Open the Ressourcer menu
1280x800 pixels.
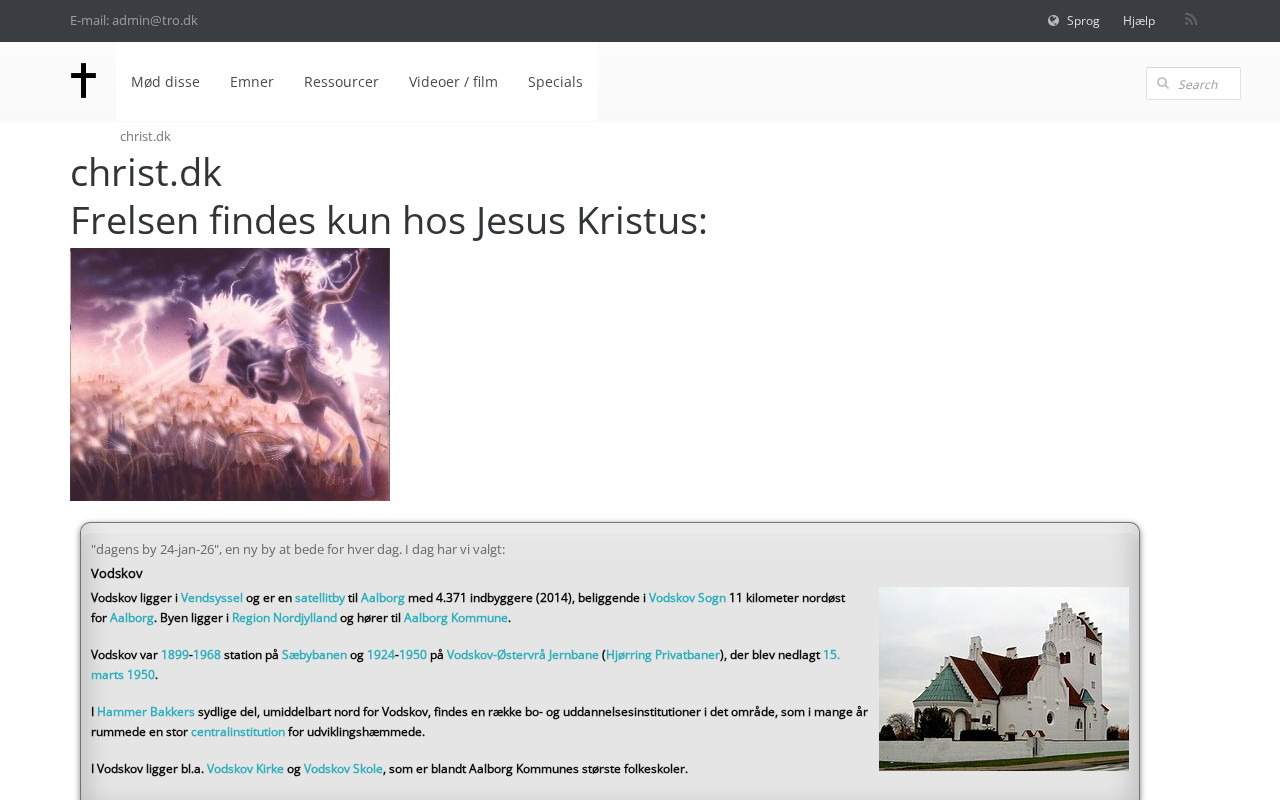click(x=341, y=82)
